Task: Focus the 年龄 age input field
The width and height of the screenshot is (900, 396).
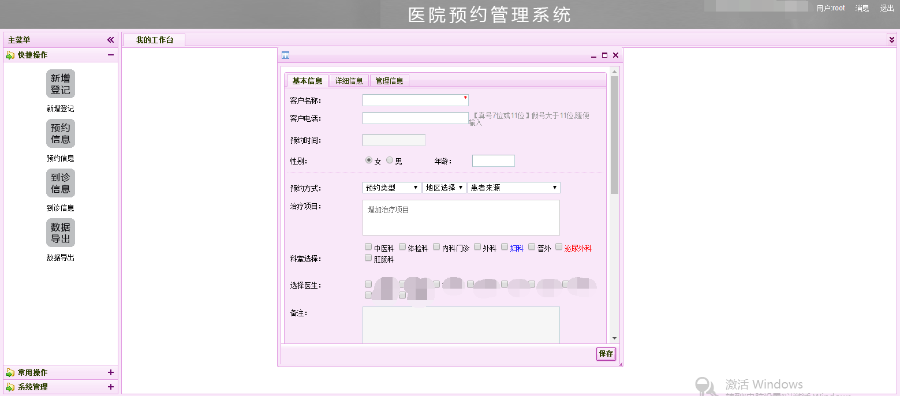Action: (x=493, y=161)
